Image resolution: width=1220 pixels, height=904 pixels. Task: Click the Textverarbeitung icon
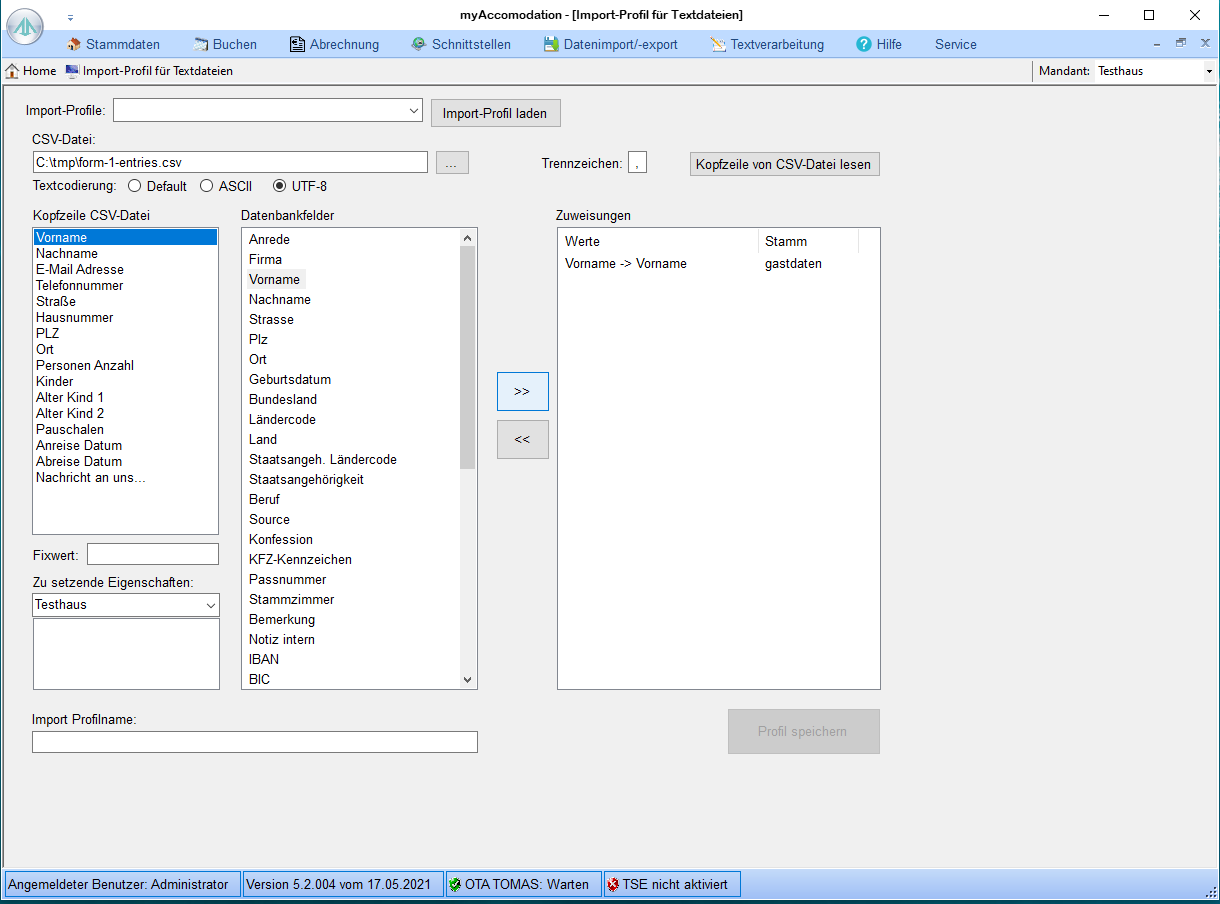(x=718, y=44)
